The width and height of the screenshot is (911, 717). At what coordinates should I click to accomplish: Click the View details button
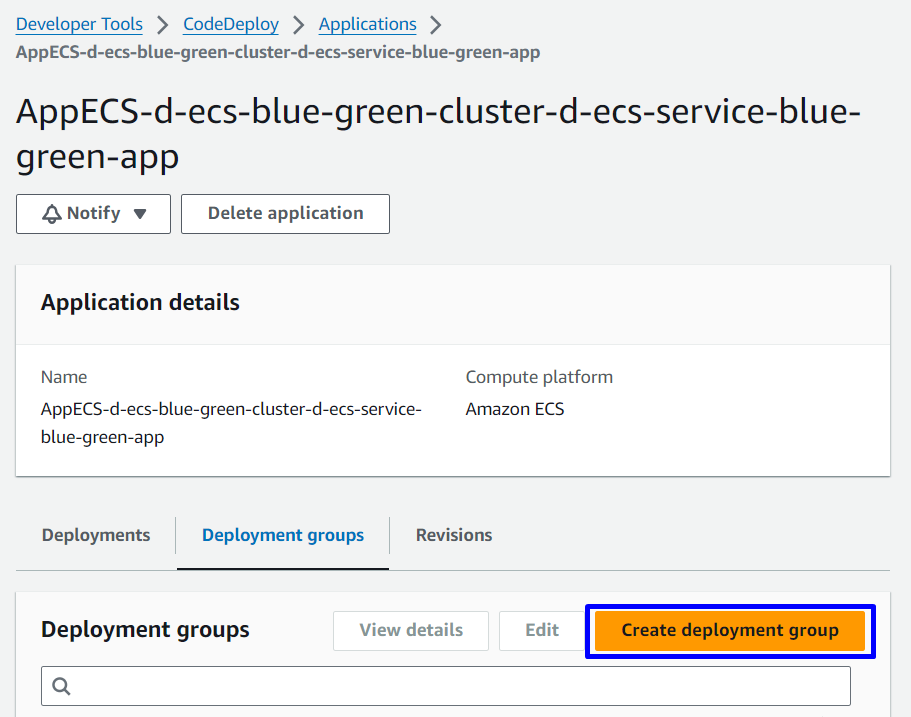[411, 630]
